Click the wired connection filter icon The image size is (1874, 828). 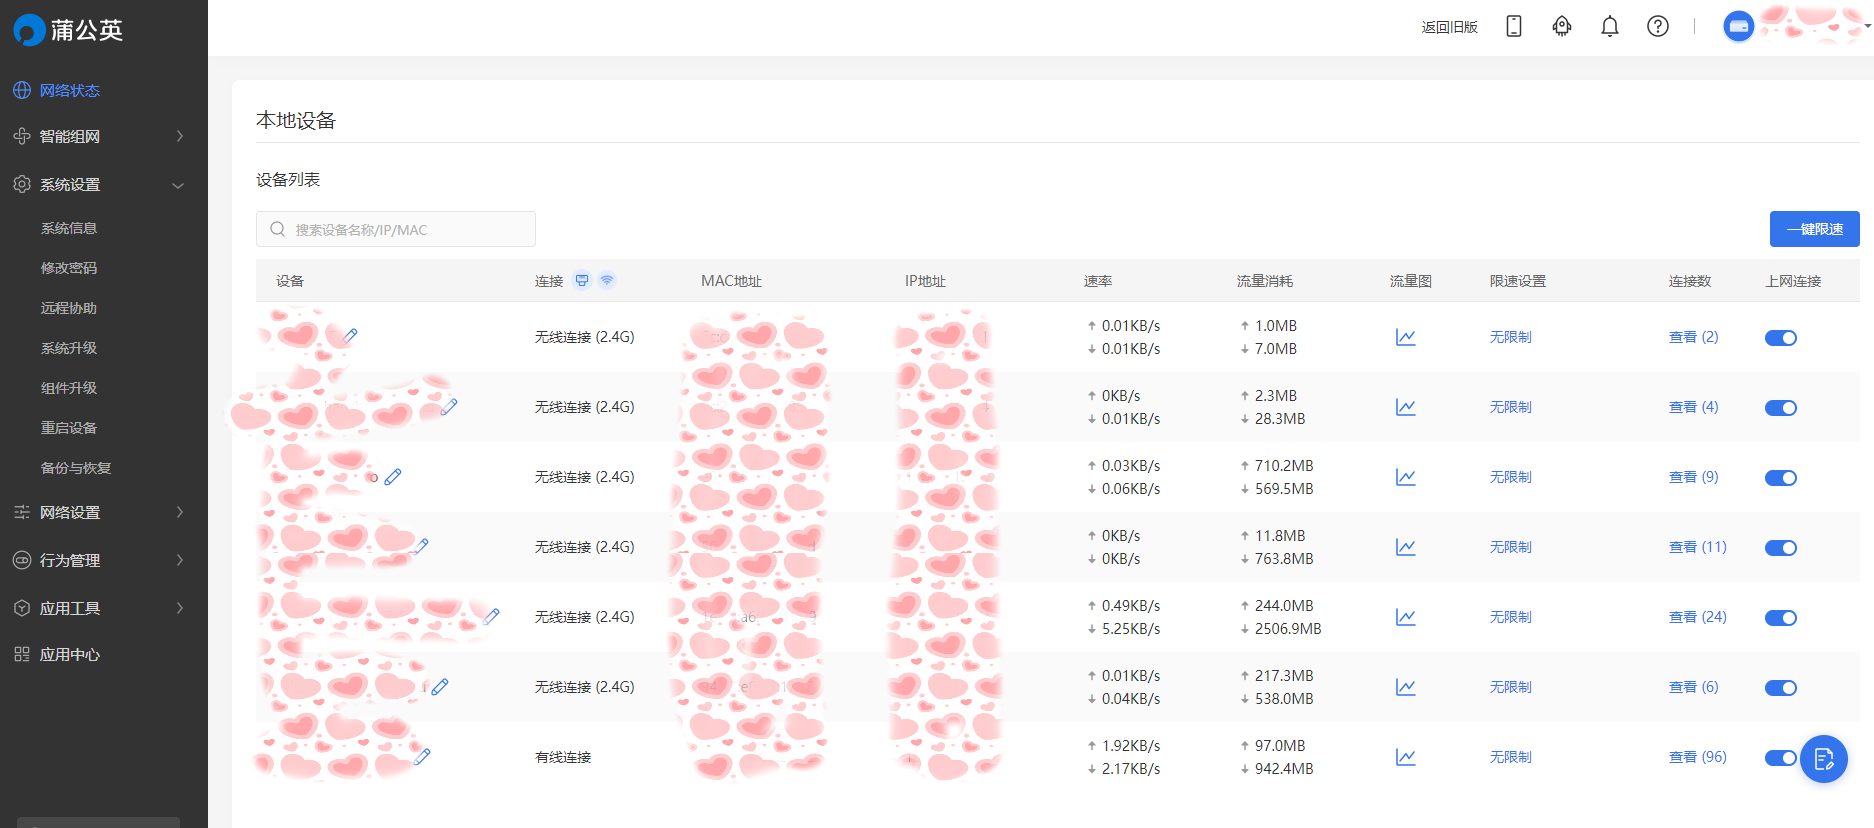click(582, 281)
